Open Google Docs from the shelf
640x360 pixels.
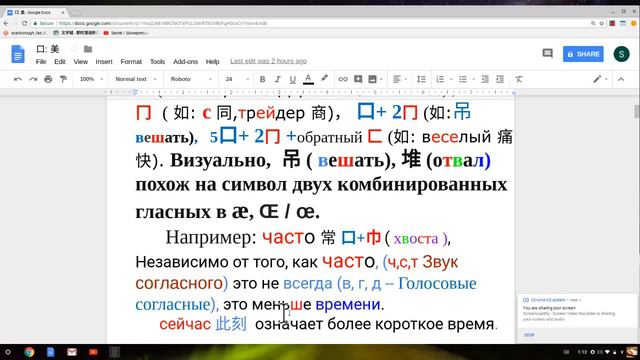(x=50, y=352)
